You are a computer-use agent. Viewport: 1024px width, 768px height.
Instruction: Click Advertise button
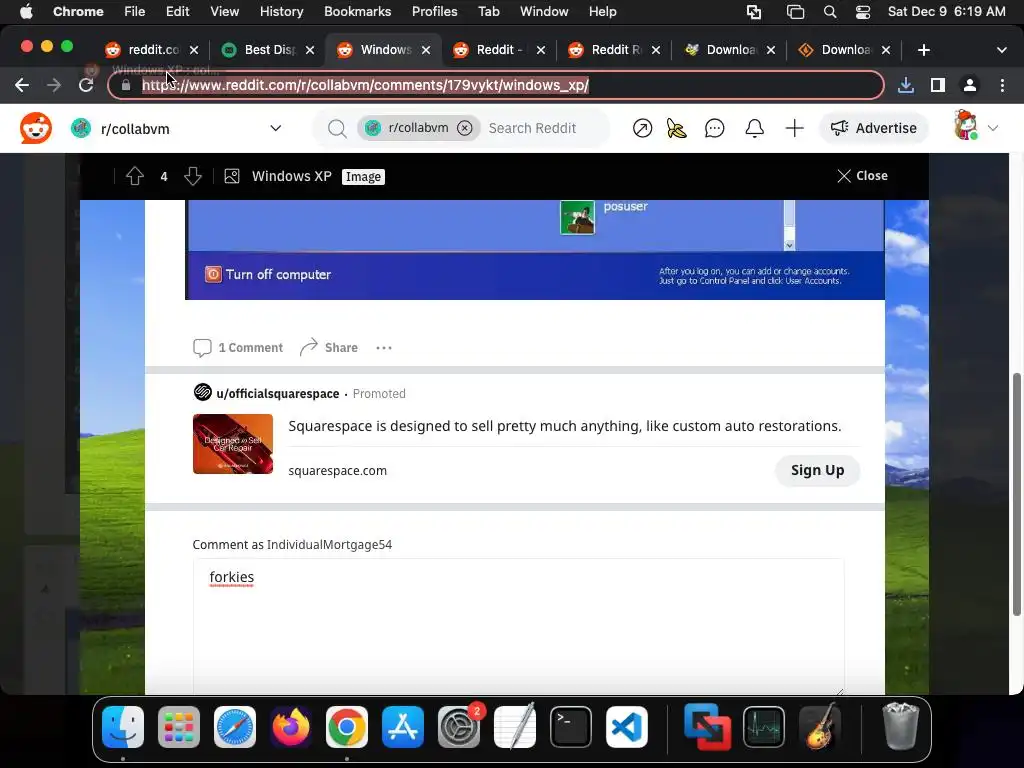(874, 128)
